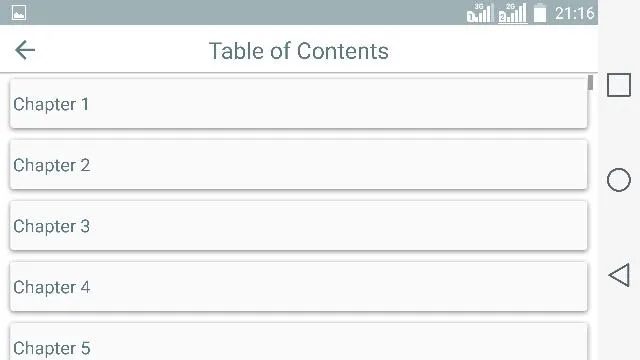This screenshot has height=360, width=640.
Task: Click the blank header area right of the title
Action: (492, 50)
